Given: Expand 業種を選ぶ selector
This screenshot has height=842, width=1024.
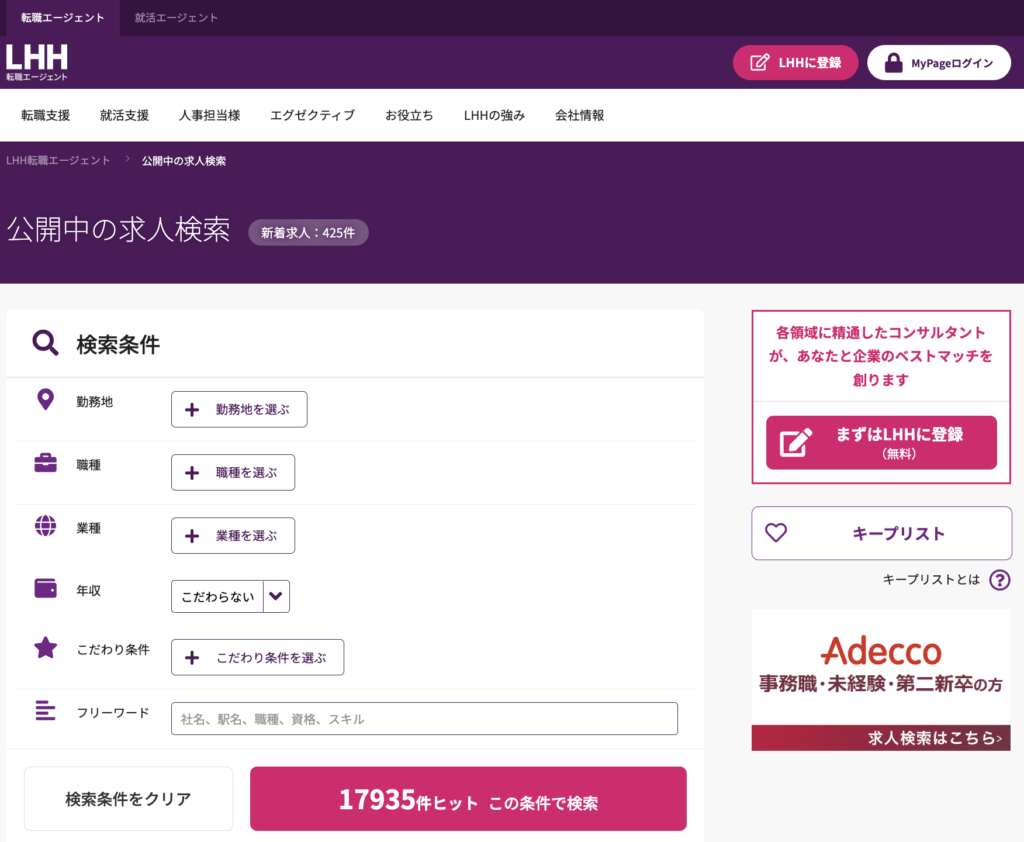Looking at the screenshot, I should [232, 536].
